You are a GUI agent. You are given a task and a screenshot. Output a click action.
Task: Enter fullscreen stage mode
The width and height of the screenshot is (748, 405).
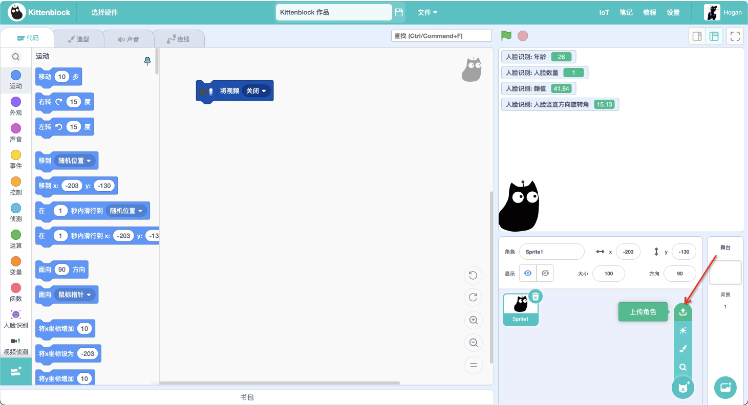tap(734, 36)
